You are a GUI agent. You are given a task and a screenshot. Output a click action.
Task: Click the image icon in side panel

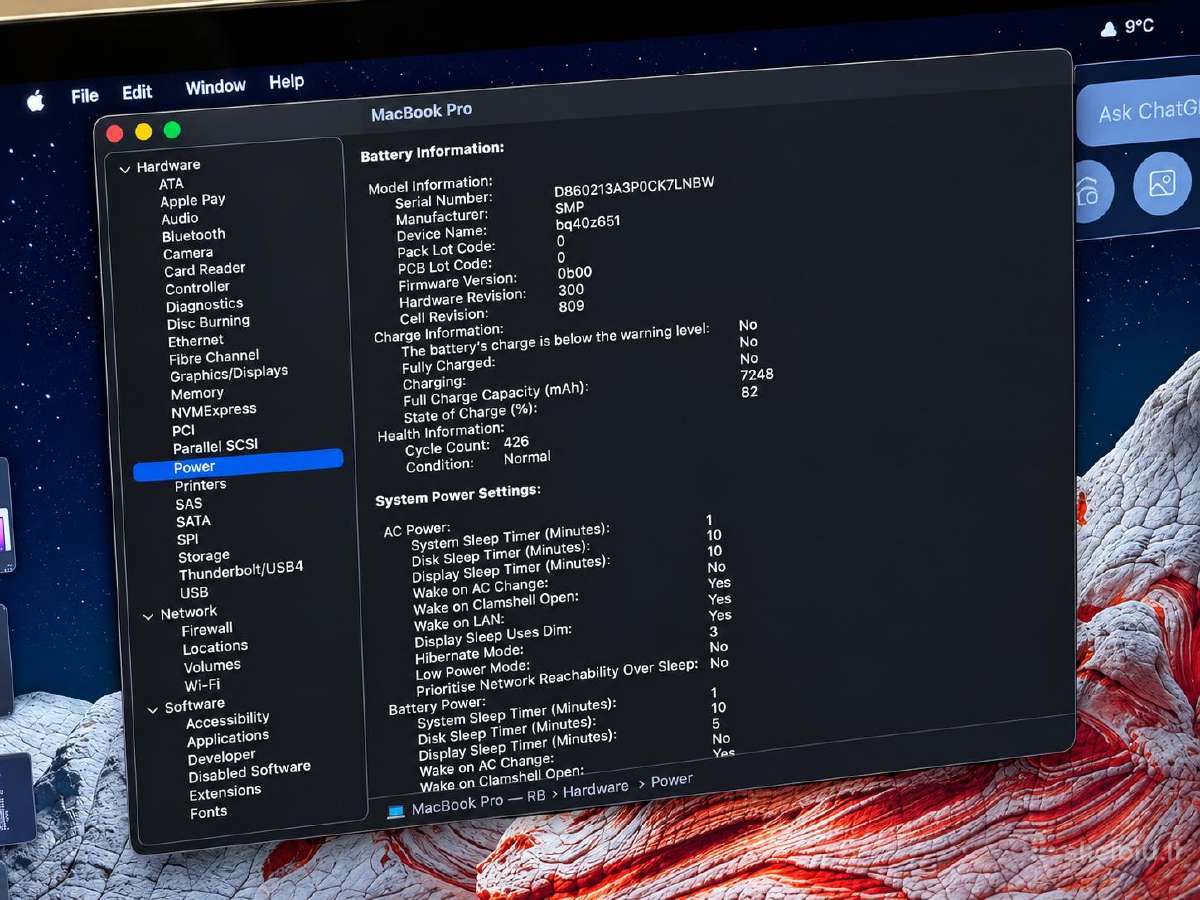point(1161,184)
